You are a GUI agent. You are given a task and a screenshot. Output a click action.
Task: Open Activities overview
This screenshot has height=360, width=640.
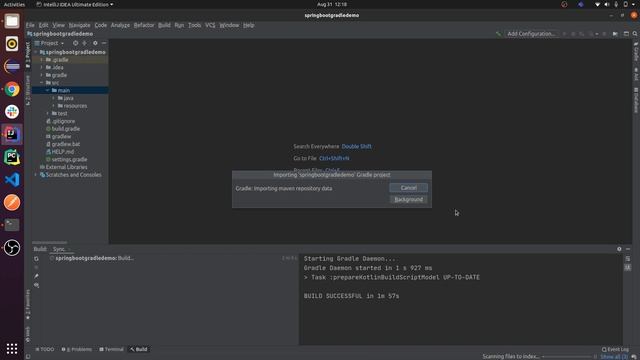point(14,4)
